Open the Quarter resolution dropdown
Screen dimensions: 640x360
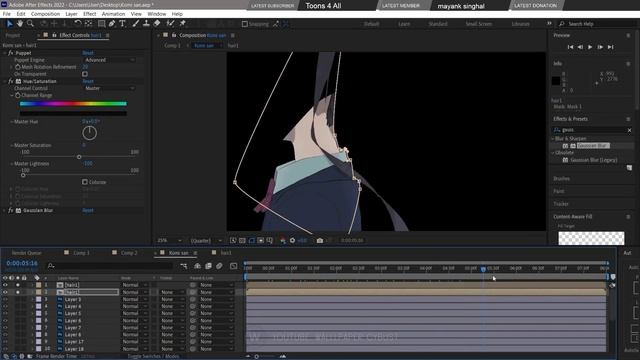(x=206, y=241)
